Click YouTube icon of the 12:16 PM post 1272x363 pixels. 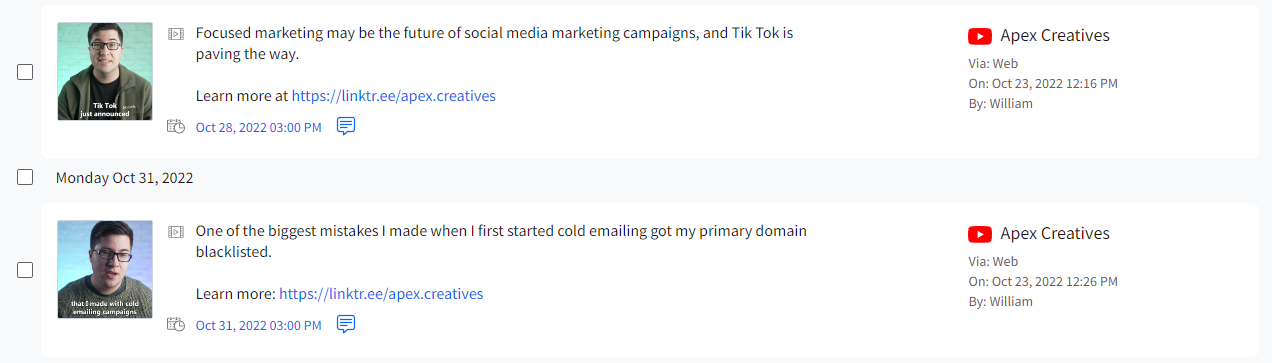point(980,36)
